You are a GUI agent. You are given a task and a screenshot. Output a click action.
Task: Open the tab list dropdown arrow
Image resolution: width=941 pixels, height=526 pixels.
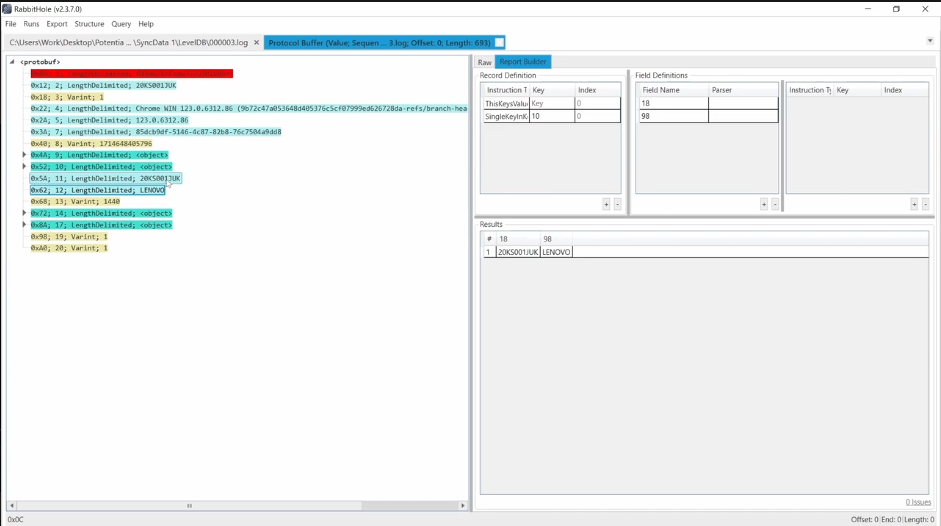tap(929, 41)
